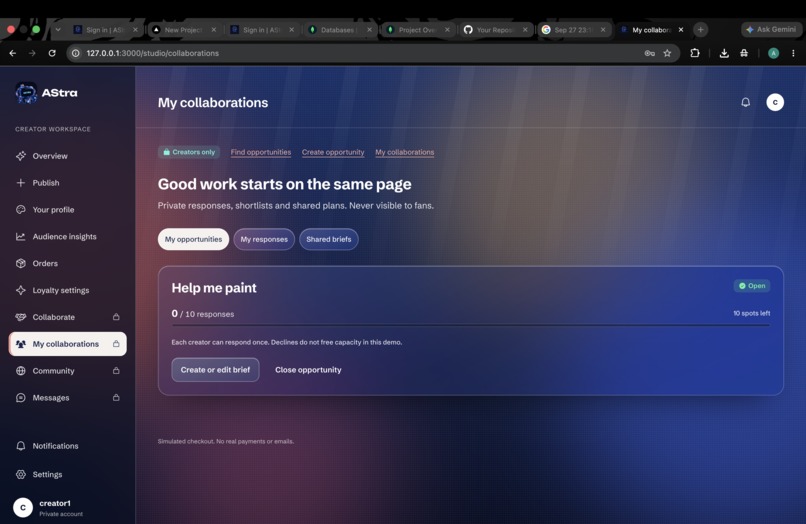
Task: Select Collaborate in the sidebar
Action: click(x=67, y=317)
